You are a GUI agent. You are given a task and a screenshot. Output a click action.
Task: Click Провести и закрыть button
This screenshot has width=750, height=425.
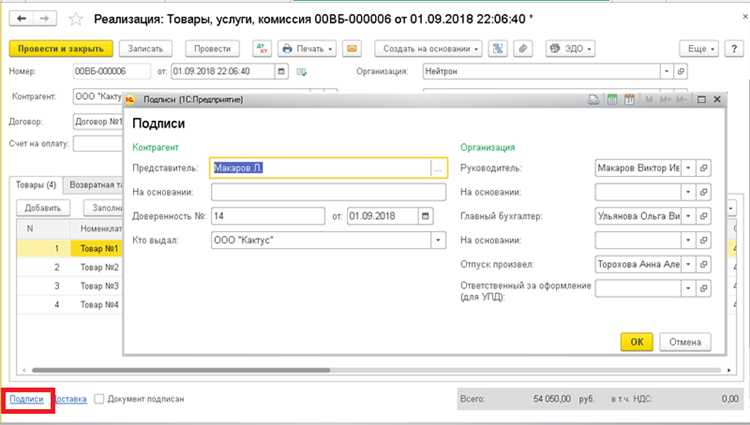(x=61, y=49)
